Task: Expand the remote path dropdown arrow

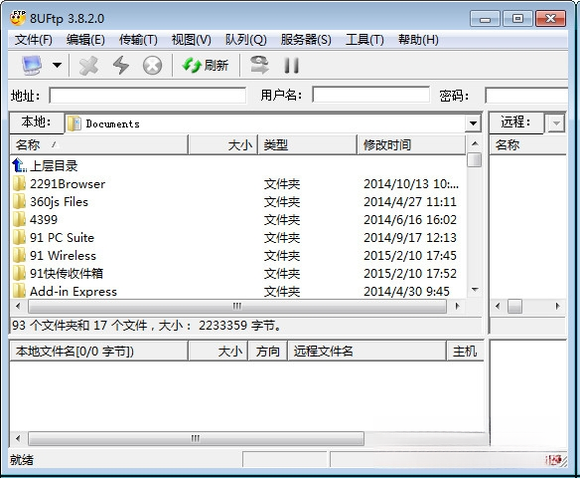Action: tap(556, 123)
